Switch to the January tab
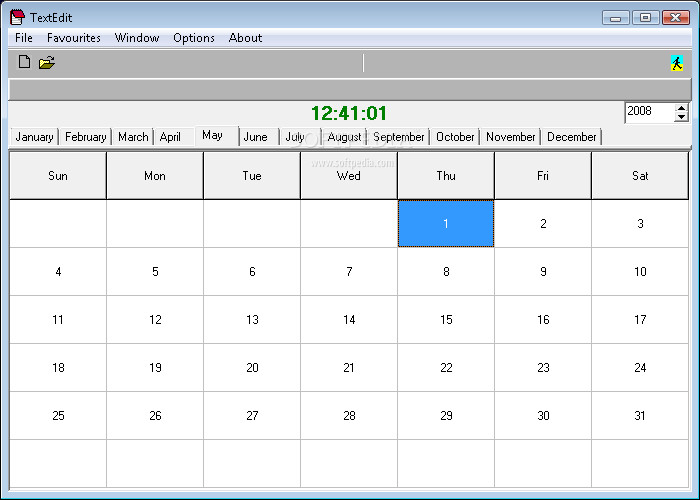This screenshot has width=700, height=500. 34,137
